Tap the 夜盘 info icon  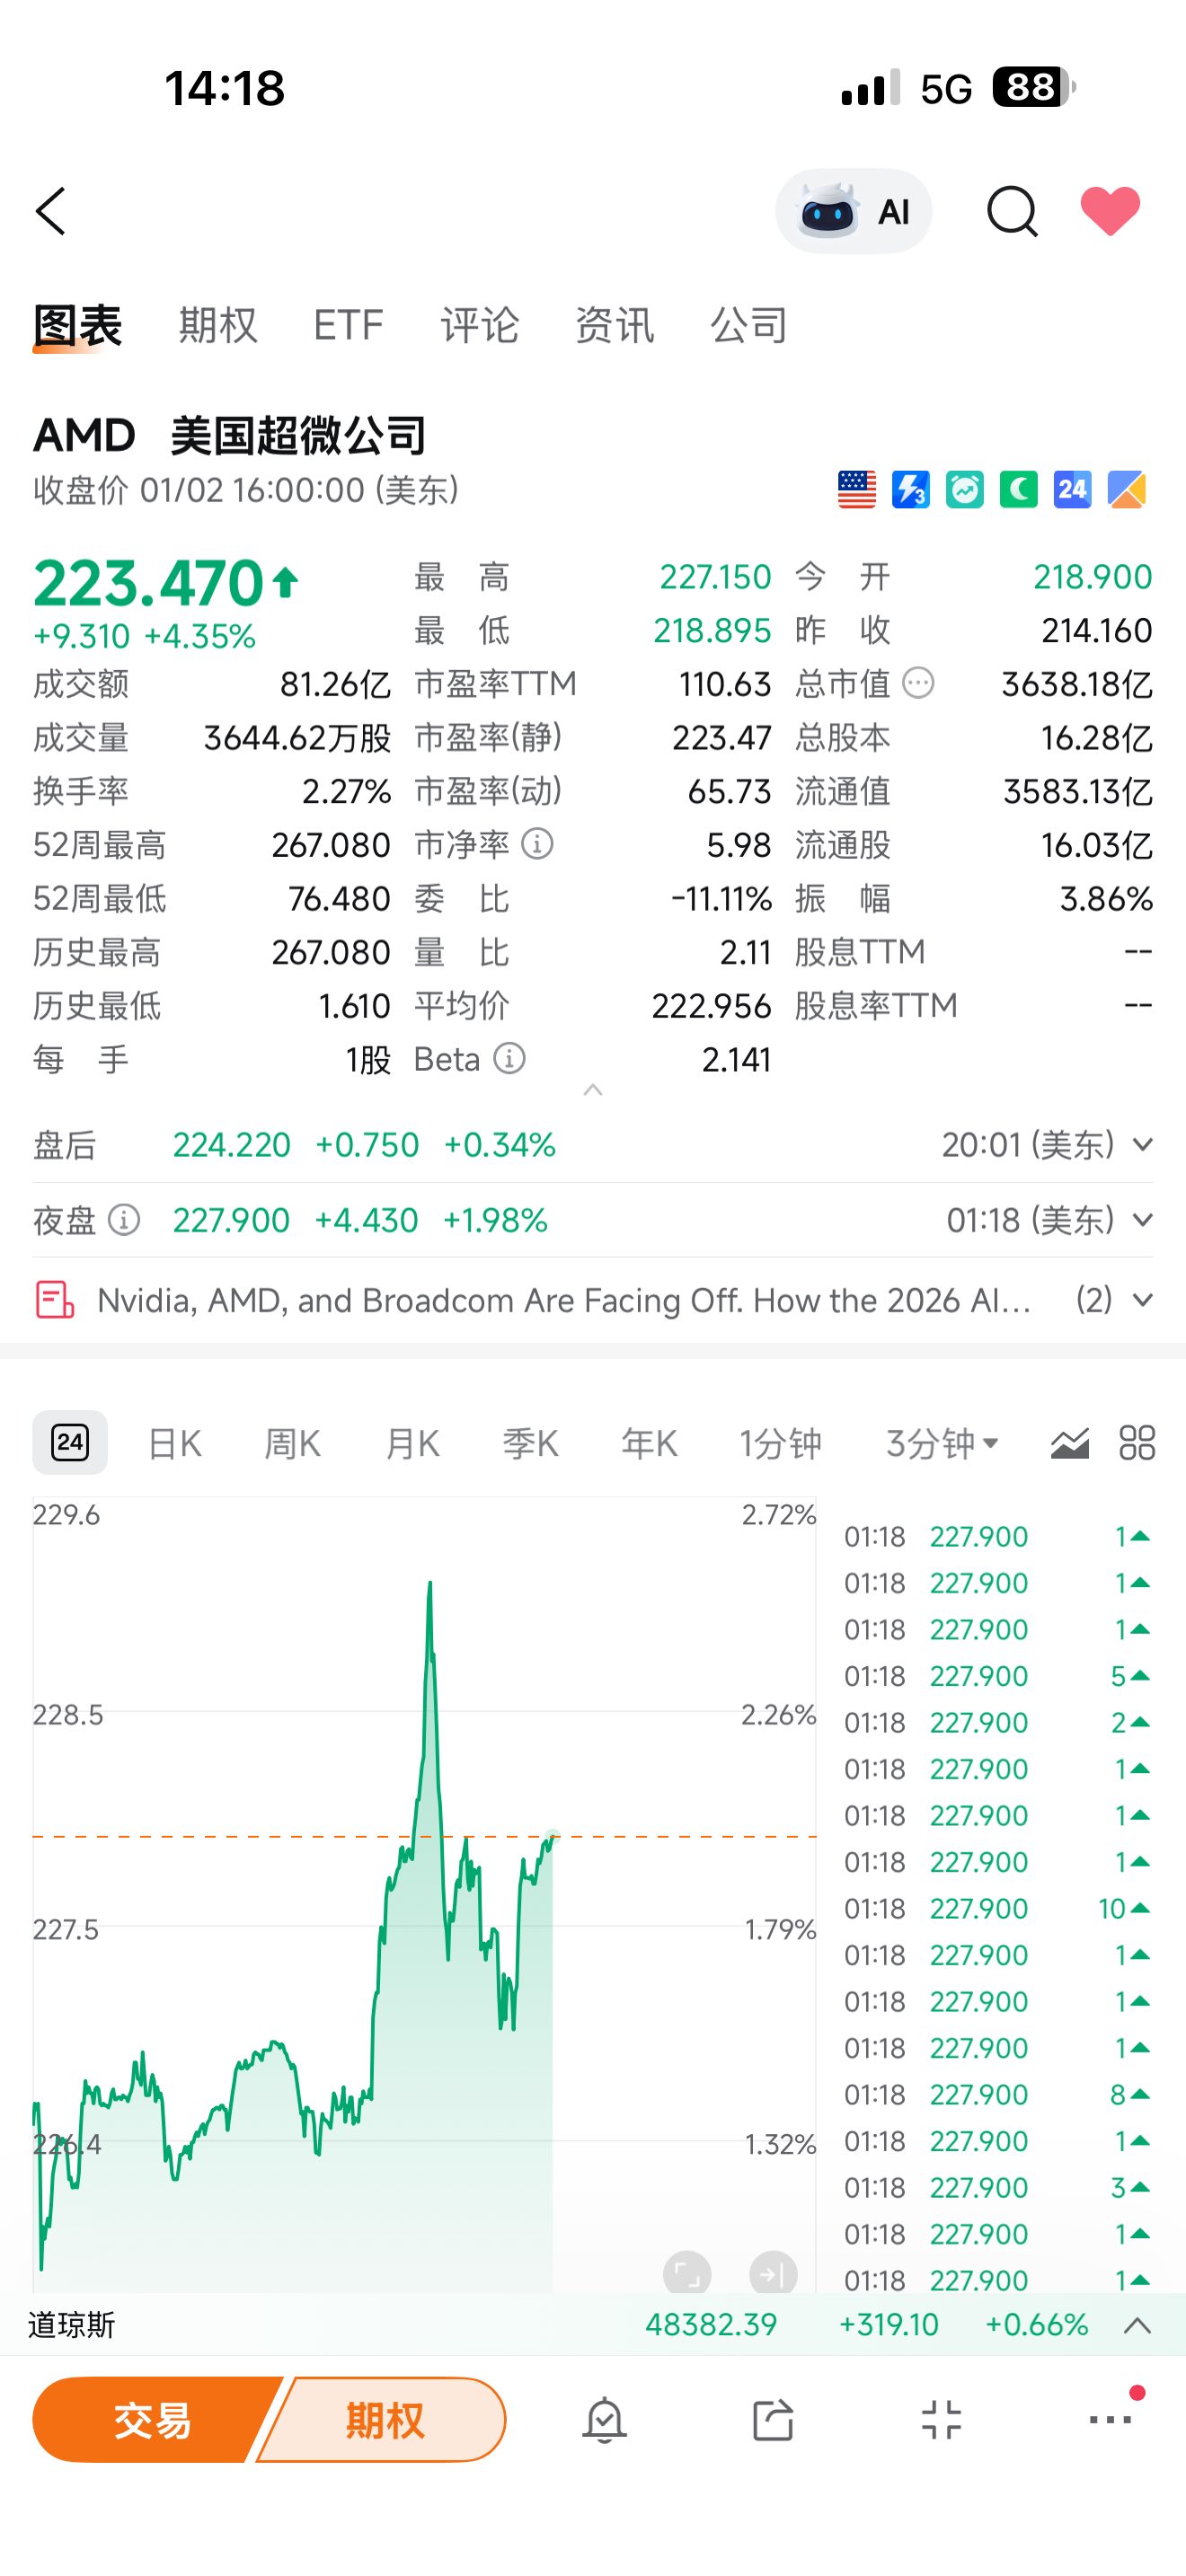point(123,1220)
